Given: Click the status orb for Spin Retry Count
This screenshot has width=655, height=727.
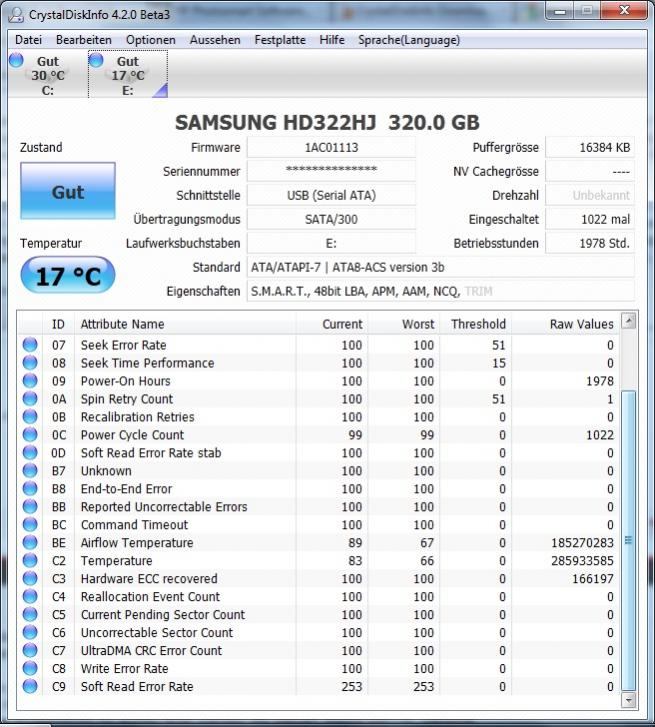Looking at the screenshot, I should (x=30, y=398).
